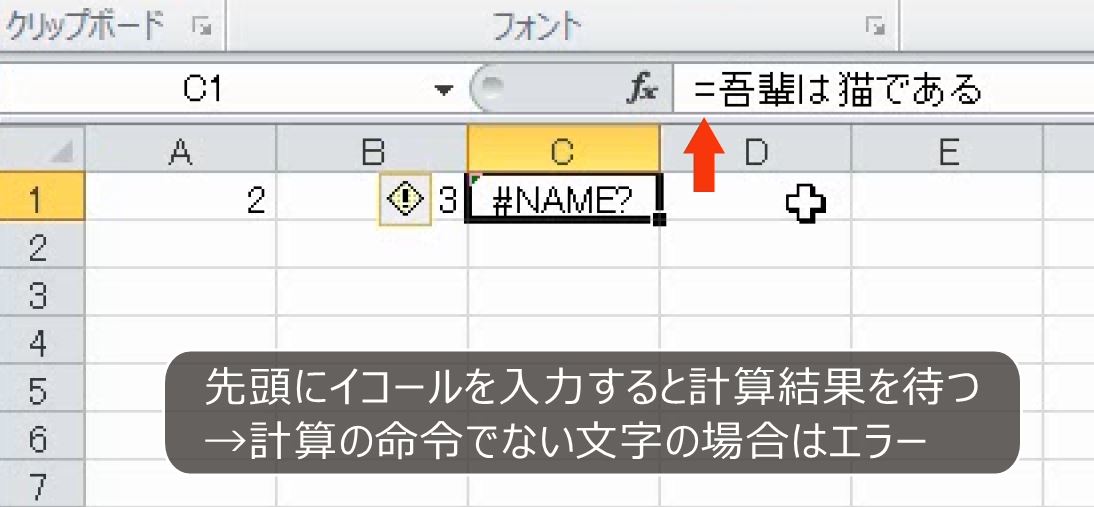Select row 1 header

point(42,197)
